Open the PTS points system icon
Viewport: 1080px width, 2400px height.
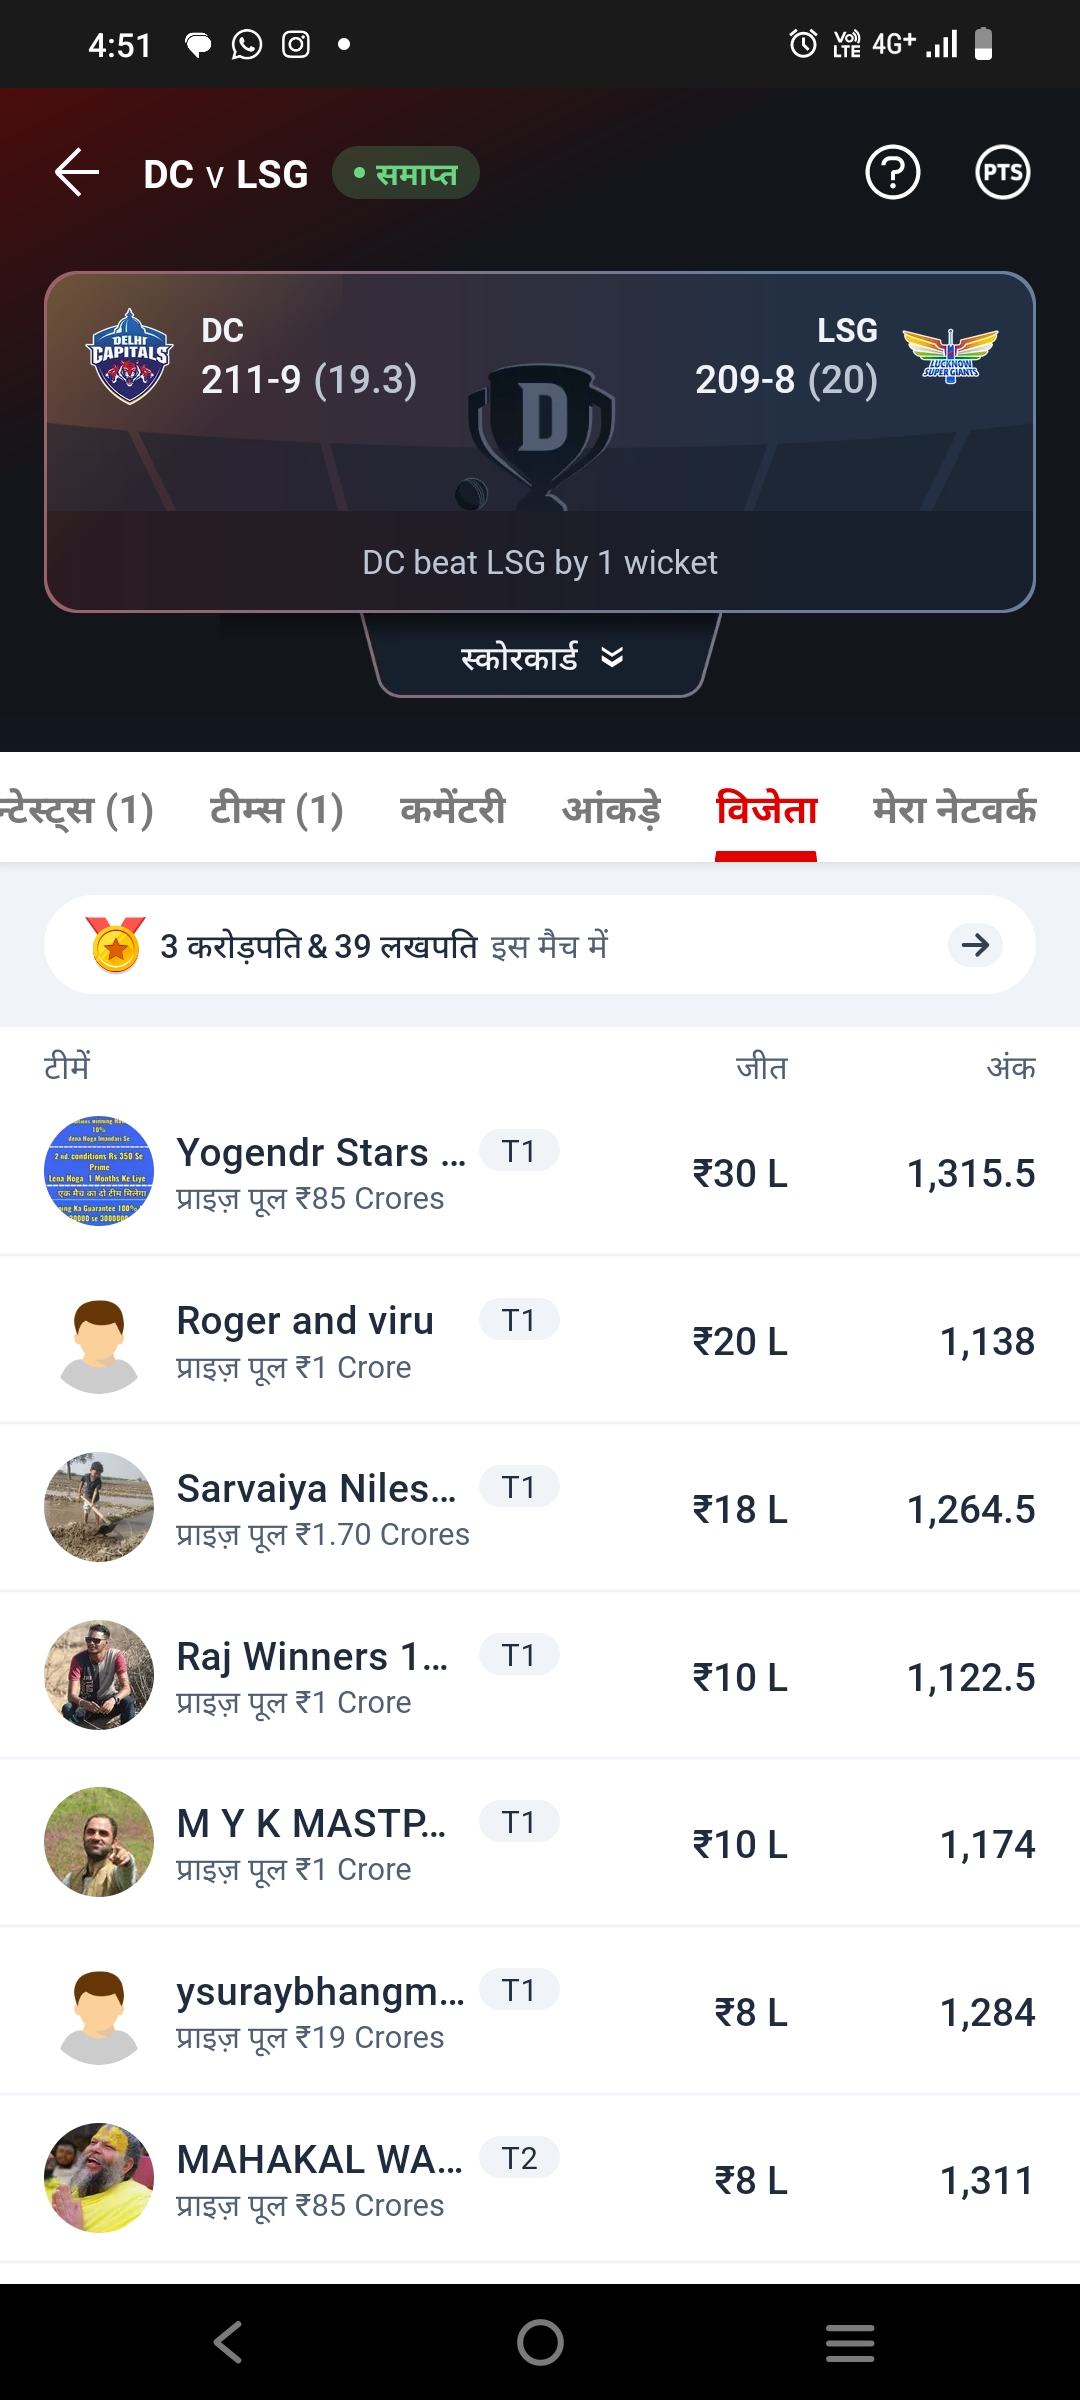coord(1002,173)
